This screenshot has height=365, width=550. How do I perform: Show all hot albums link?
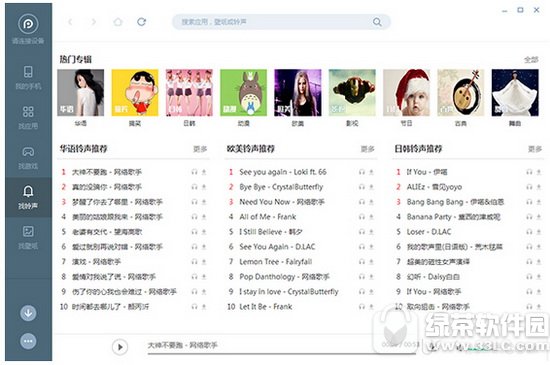(531, 60)
